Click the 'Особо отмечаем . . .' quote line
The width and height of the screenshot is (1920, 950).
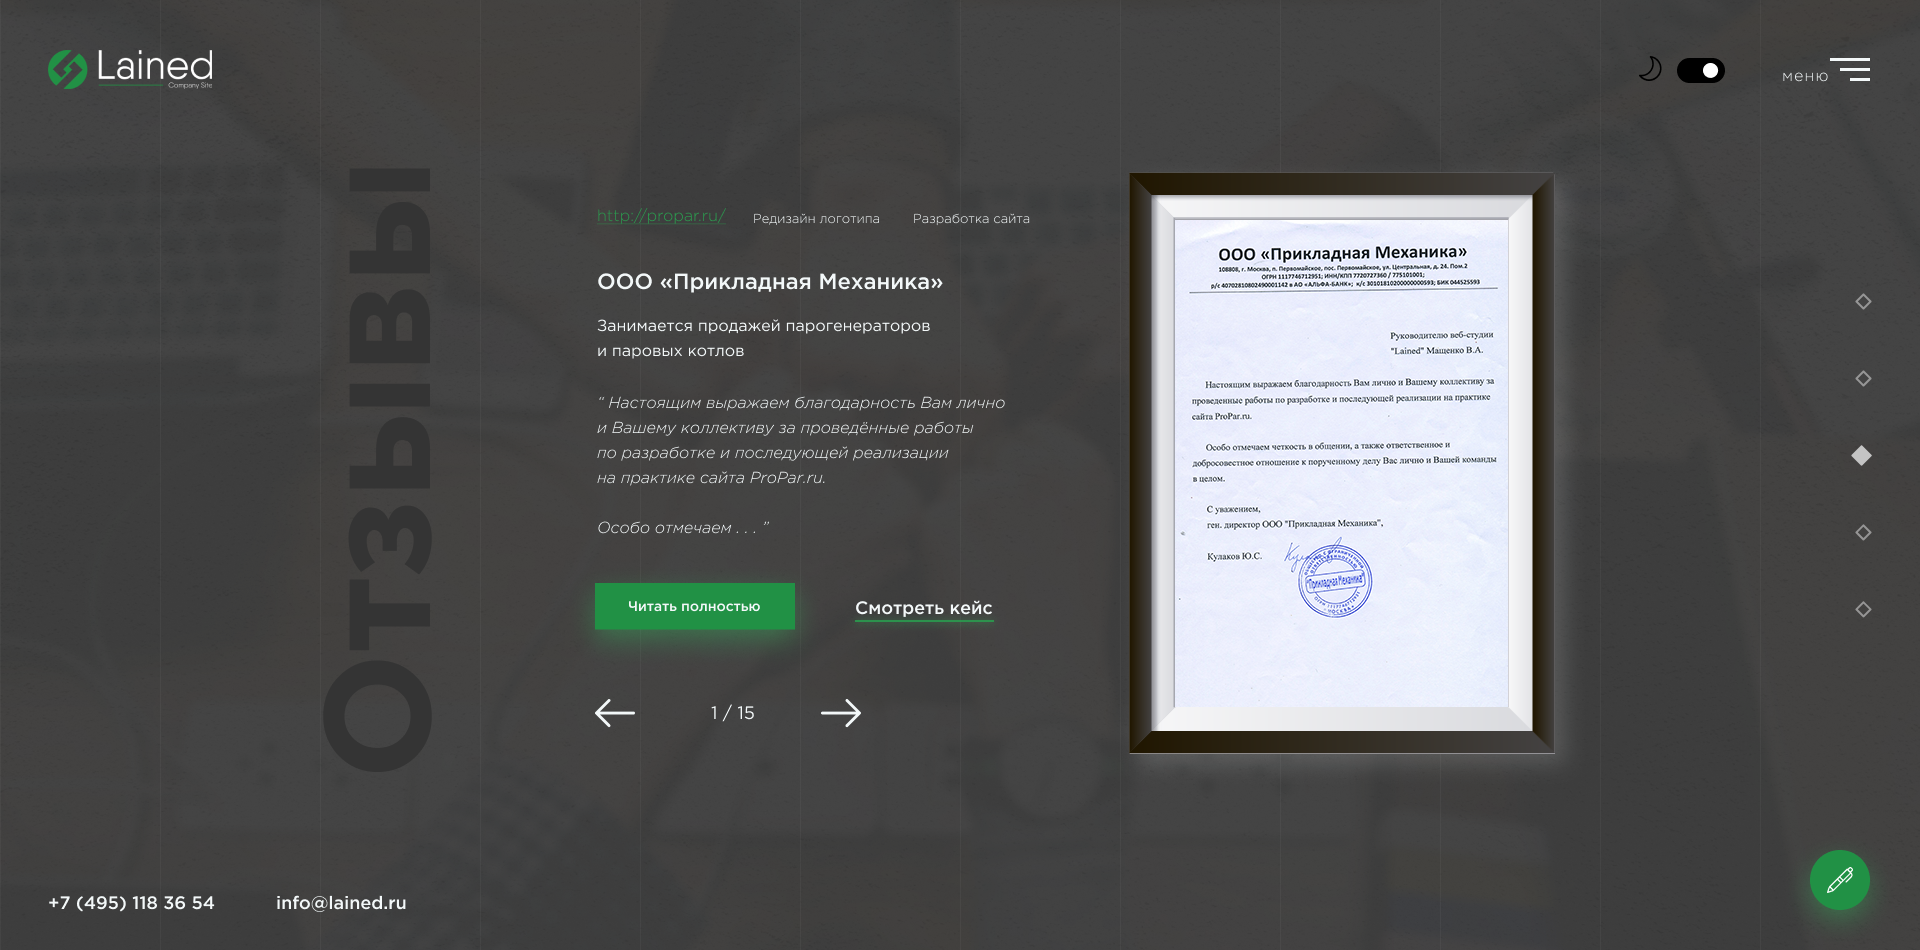[683, 528]
